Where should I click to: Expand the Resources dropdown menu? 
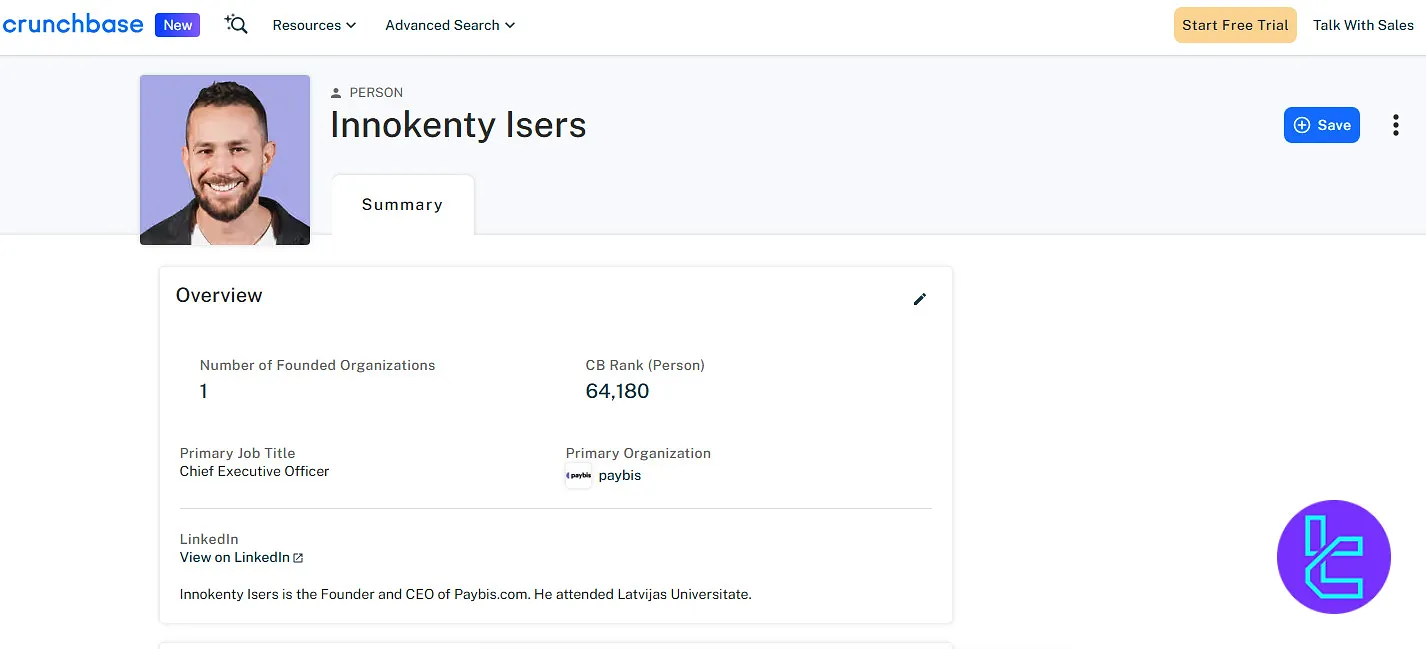click(314, 25)
